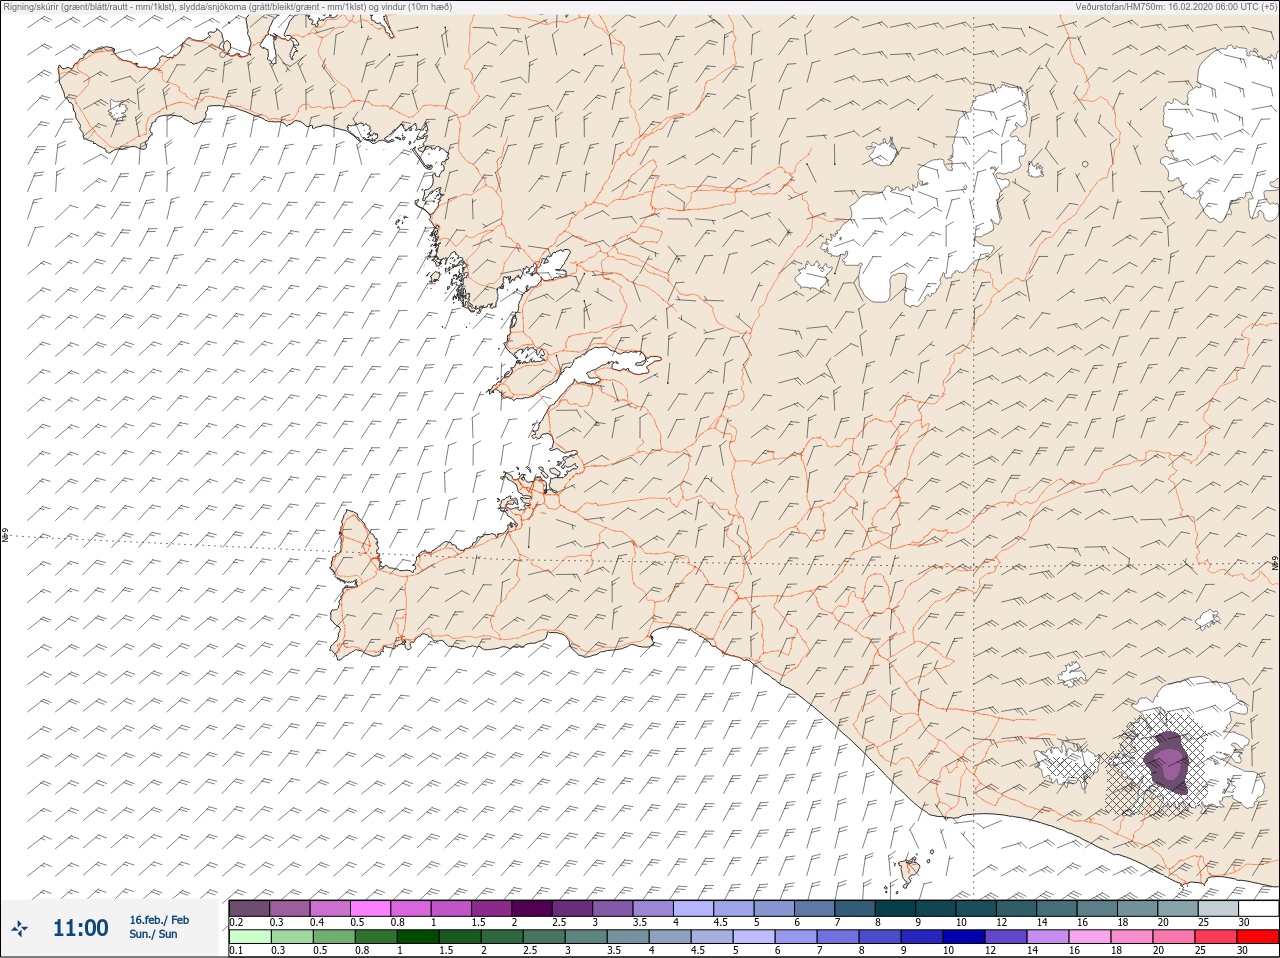Select bright red 30 swatch ending lower legend
This screenshot has width=1280, height=958.
pyautogui.click(x=1258, y=937)
